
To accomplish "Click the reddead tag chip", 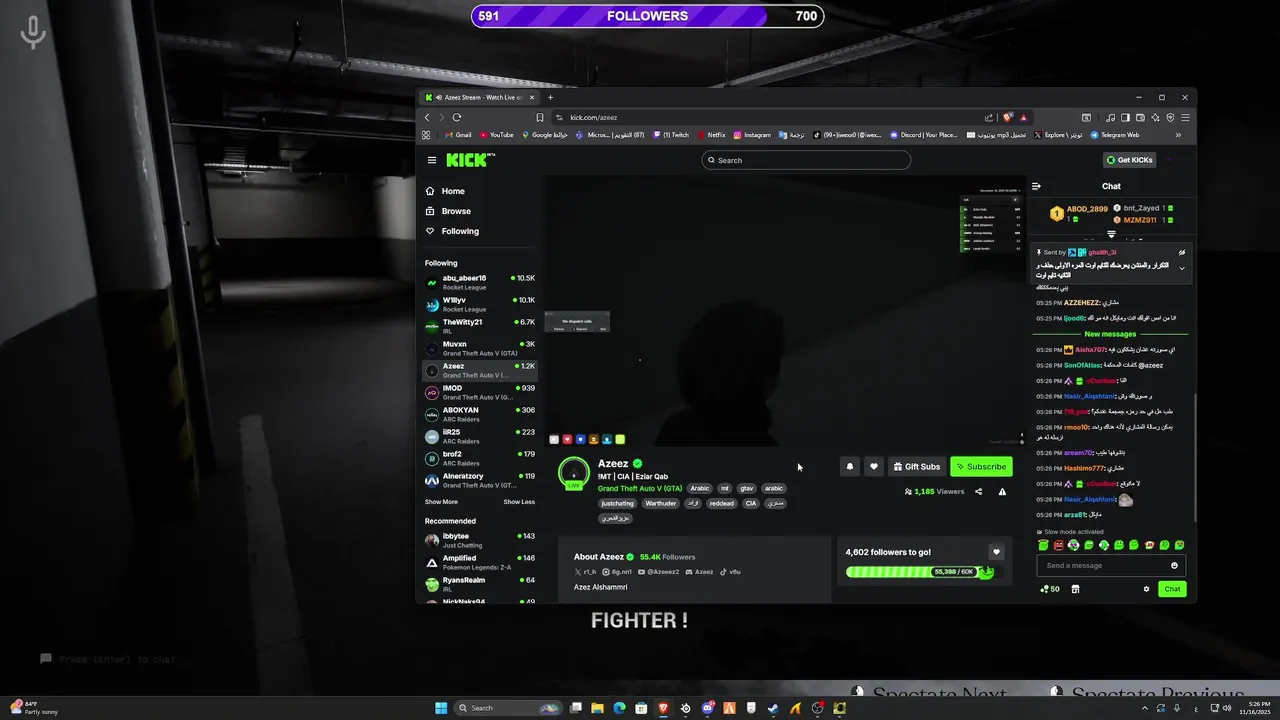I will (722, 504).
